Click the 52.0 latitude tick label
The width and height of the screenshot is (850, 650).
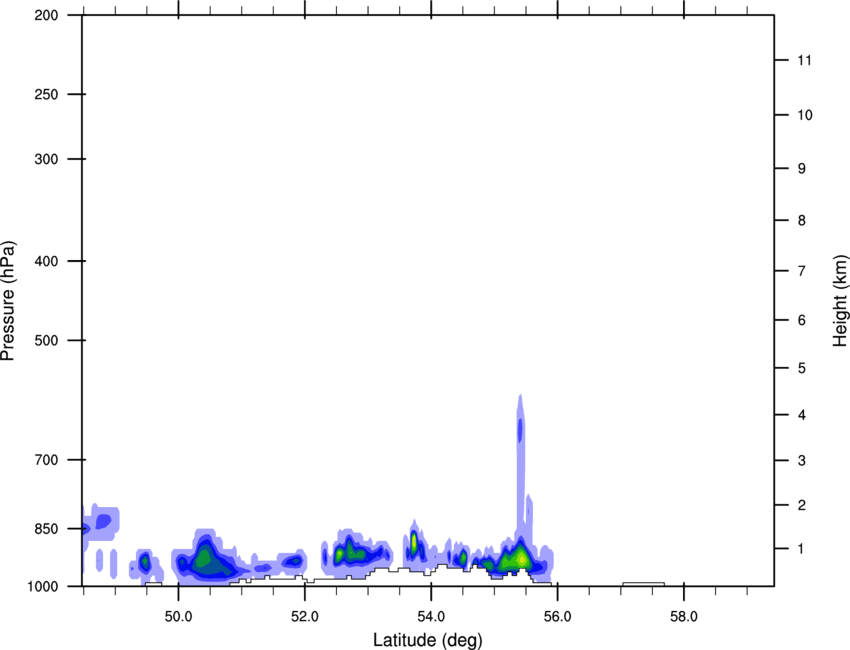pyautogui.click(x=305, y=617)
